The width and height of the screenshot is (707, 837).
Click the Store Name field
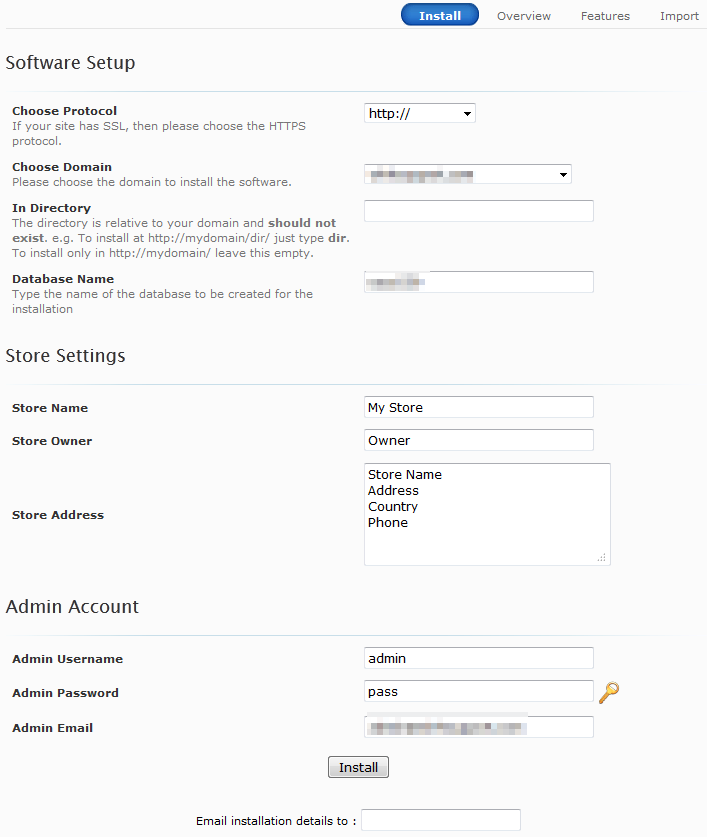pyautogui.click(x=478, y=408)
